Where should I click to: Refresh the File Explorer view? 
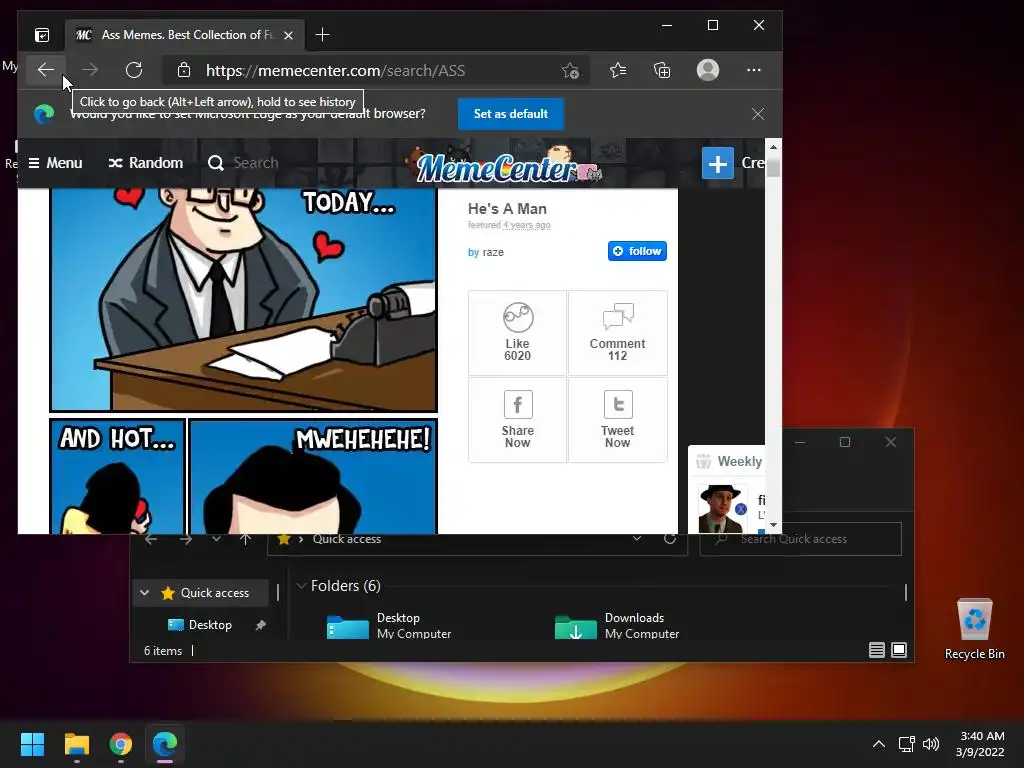pos(669,539)
